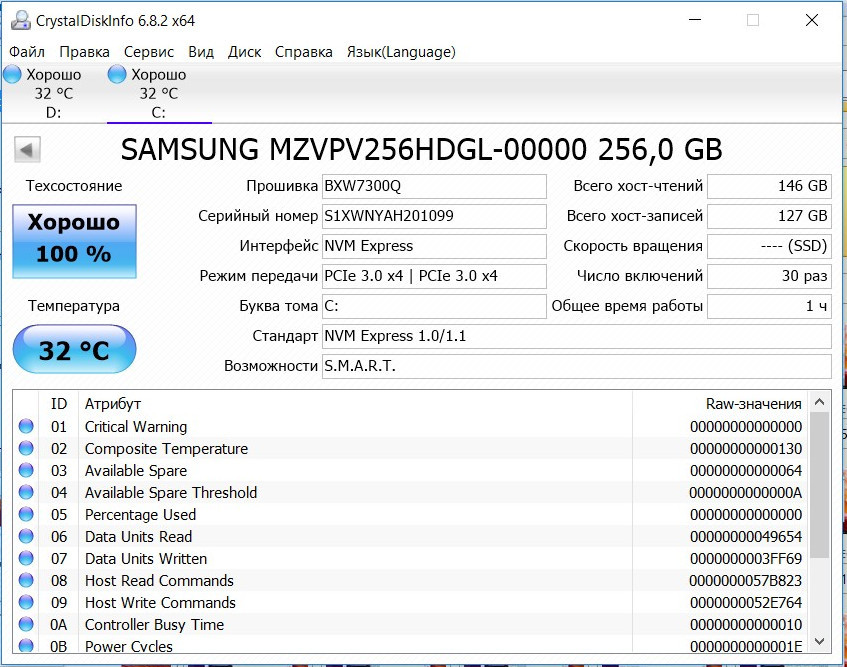Viewport: 847px width, 667px height.
Task: Click the Raw-значения column header
Action: pos(754,404)
